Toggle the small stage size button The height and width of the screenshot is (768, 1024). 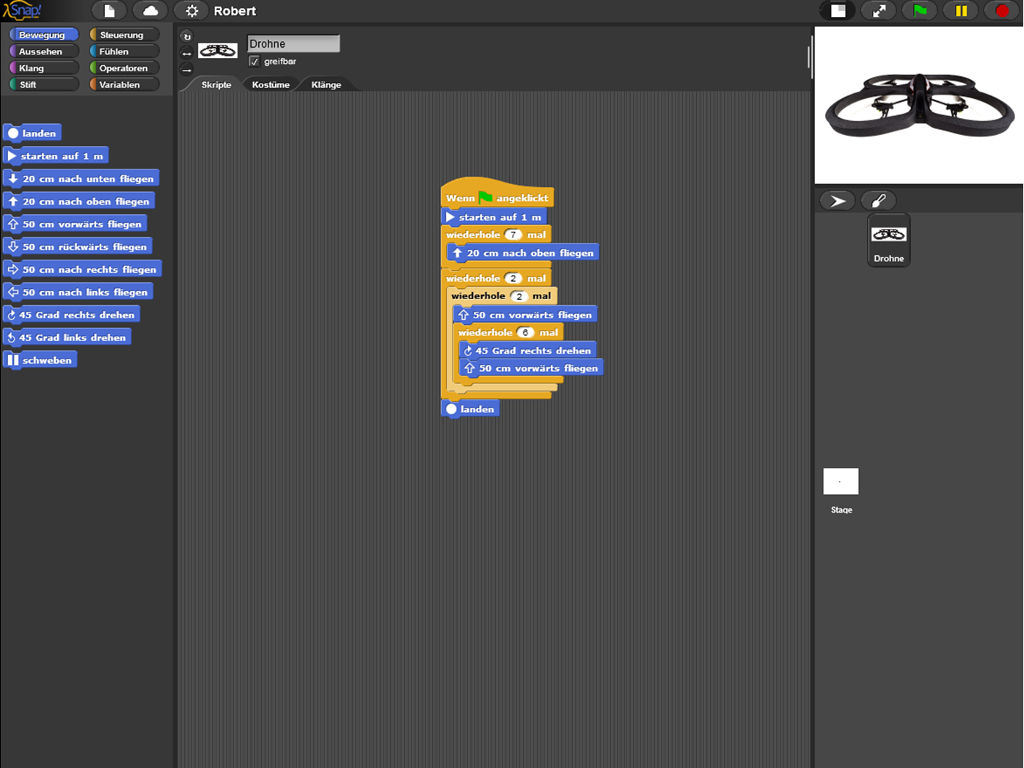click(838, 11)
